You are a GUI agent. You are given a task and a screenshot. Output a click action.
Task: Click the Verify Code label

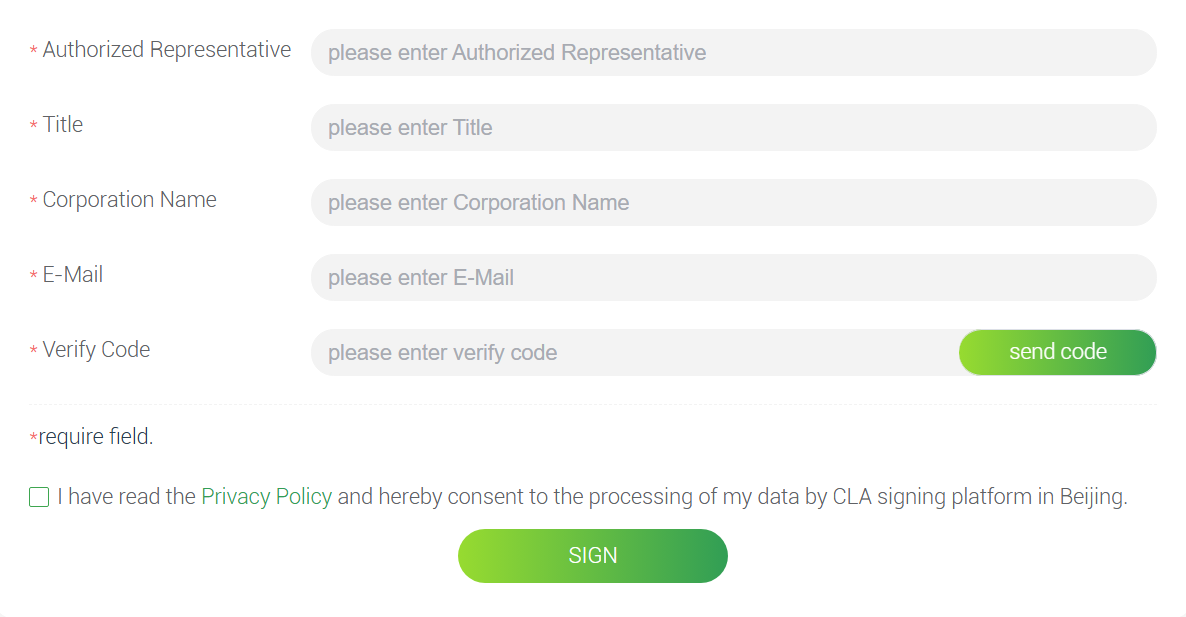click(x=97, y=350)
